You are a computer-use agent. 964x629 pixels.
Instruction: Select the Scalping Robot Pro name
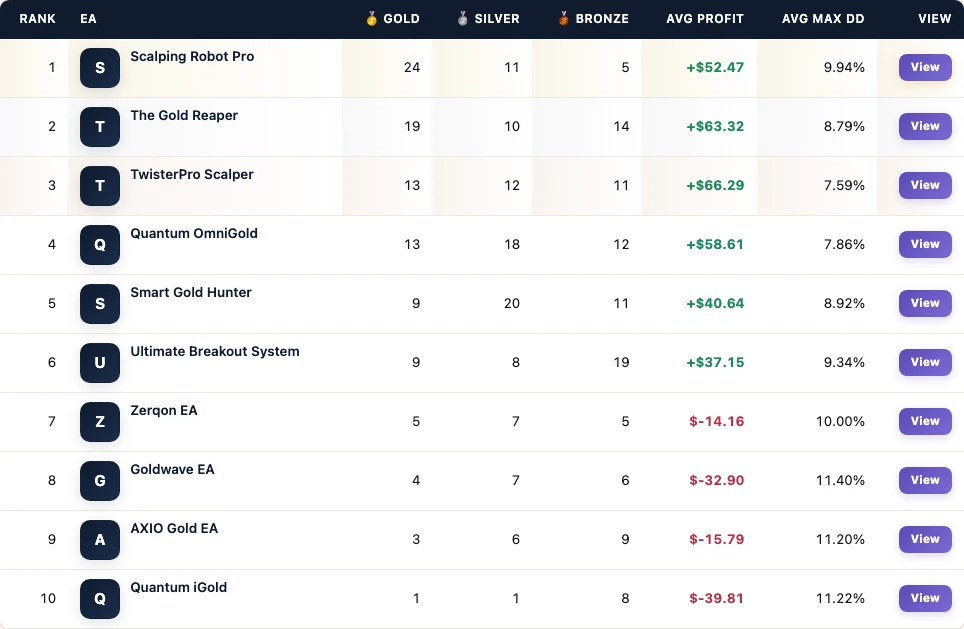coord(192,57)
